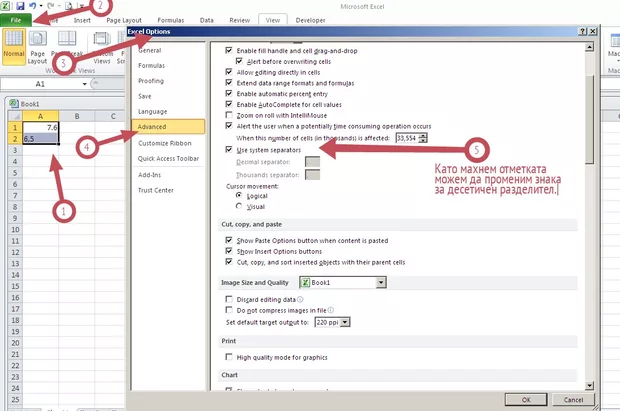This screenshot has width=620, height=411.
Task: Click OK in Excel Options
Action: (x=526, y=400)
